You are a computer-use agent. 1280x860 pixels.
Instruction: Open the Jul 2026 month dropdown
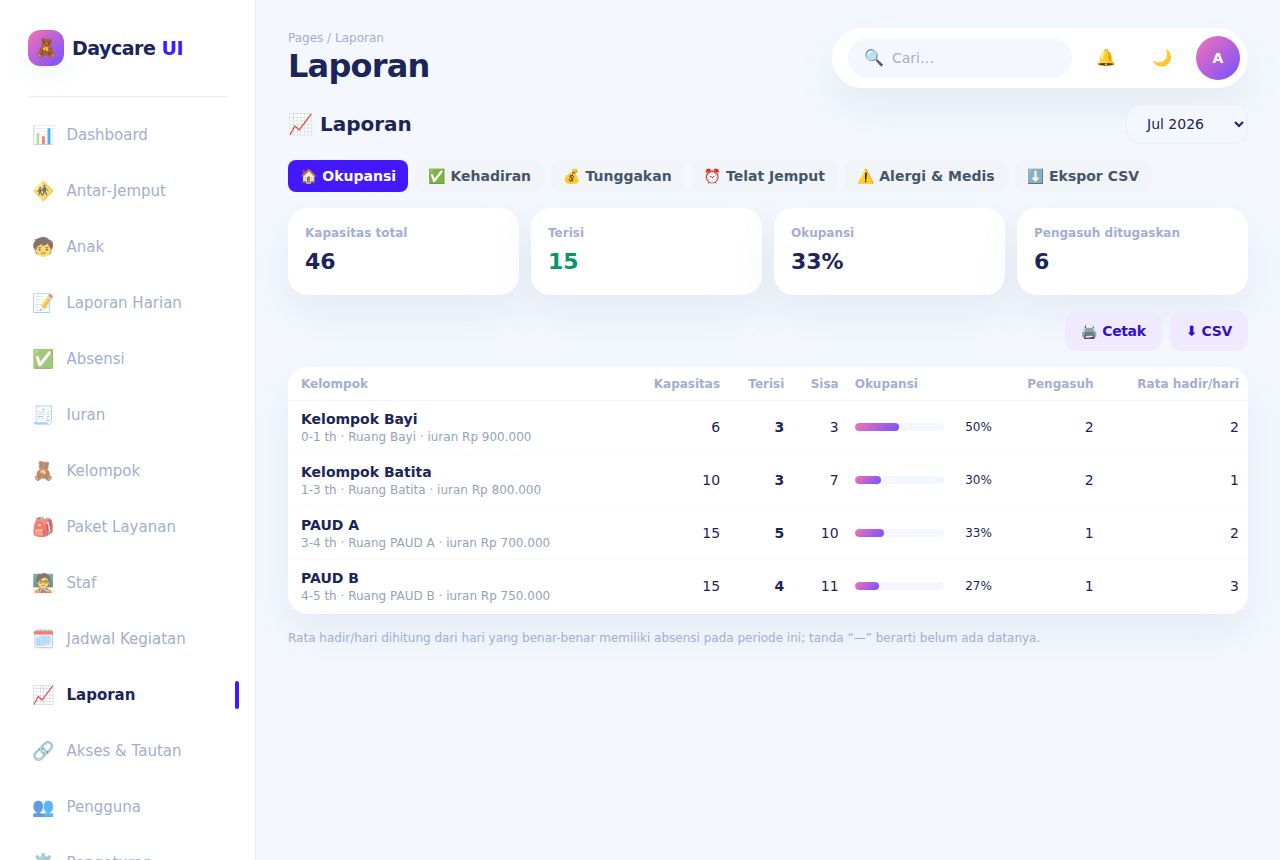[x=1187, y=124]
